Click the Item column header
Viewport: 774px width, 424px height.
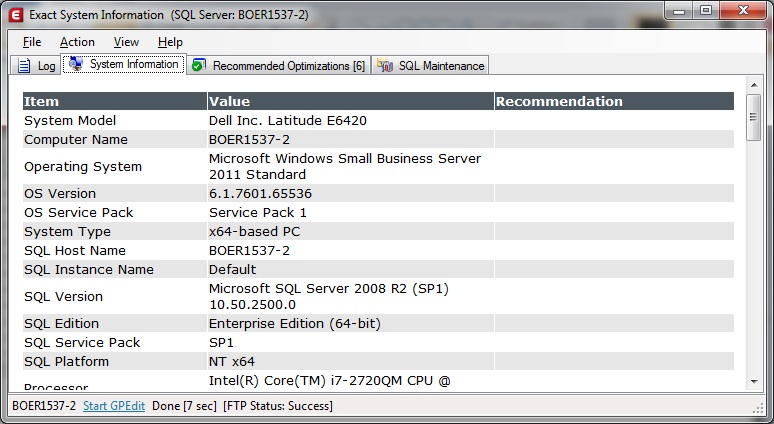coord(115,101)
